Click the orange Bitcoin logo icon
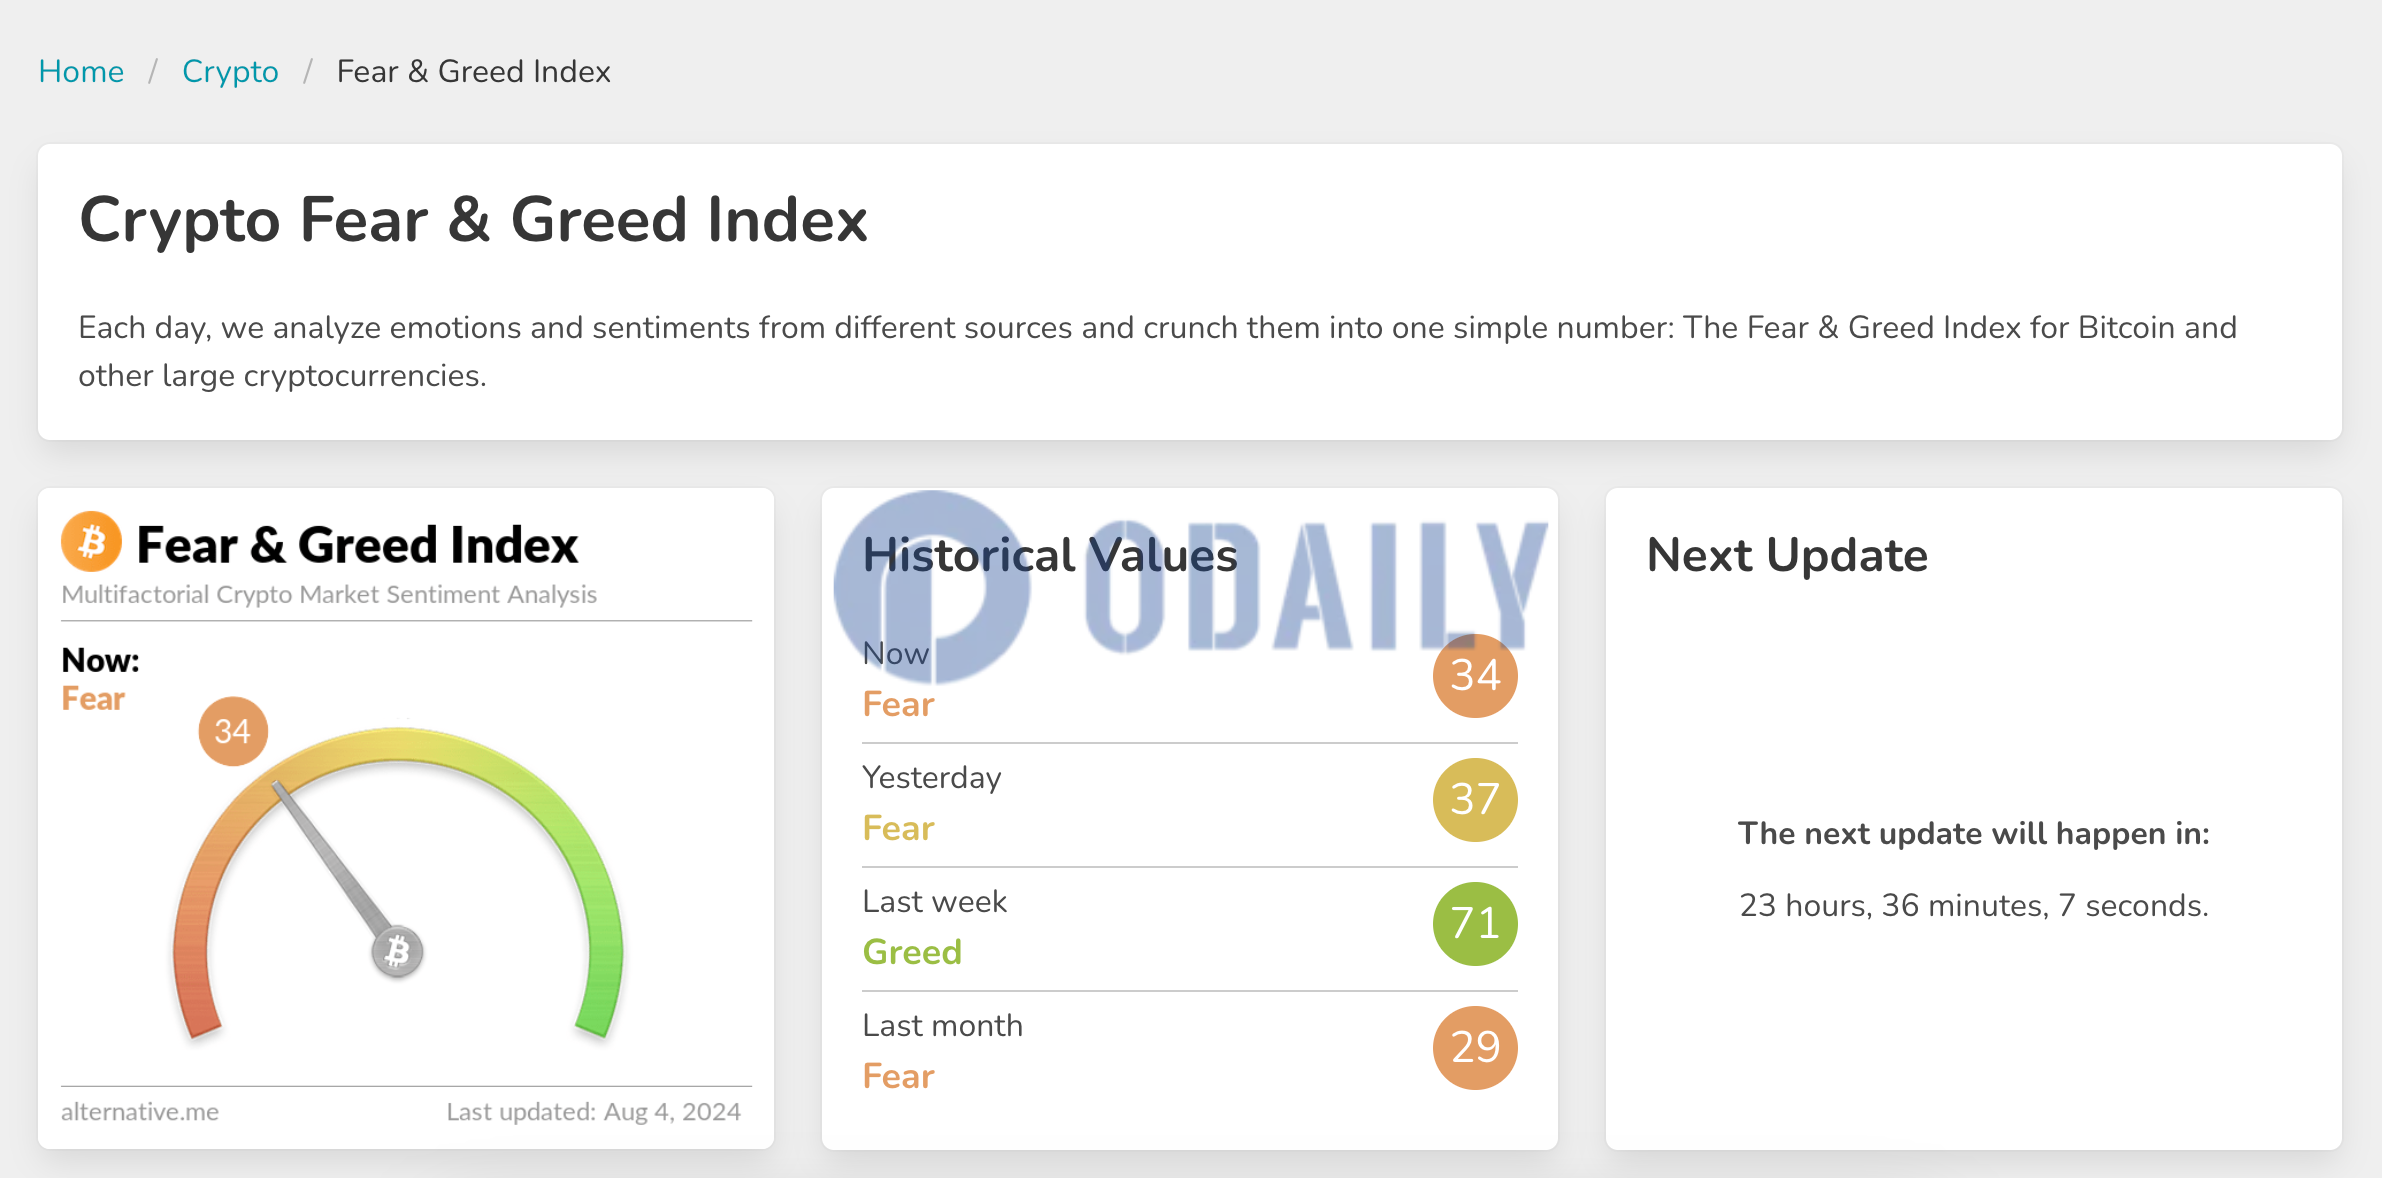Image resolution: width=2382 pixels, height=1178 pixels. (x=91, y=542)
